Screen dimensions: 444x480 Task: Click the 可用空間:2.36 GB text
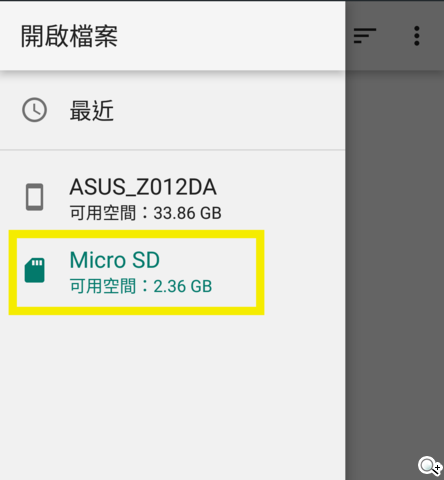click(141, 286)
